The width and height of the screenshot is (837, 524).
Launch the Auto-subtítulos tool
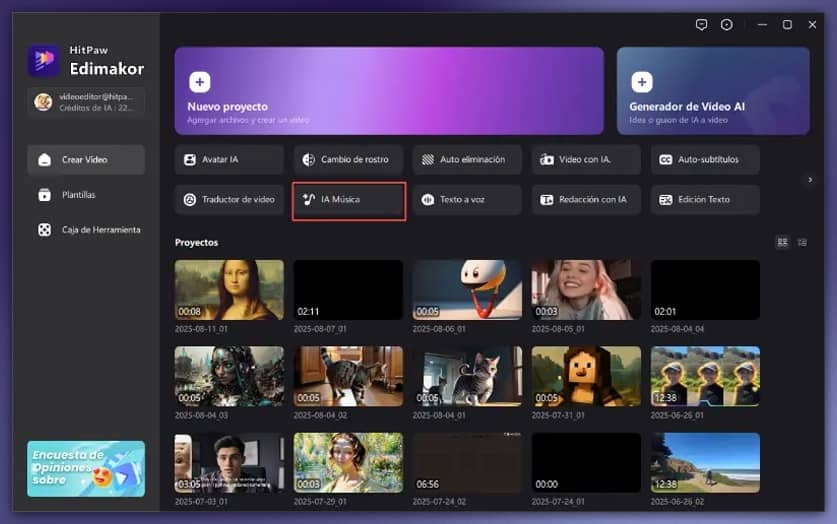point(705,160)
